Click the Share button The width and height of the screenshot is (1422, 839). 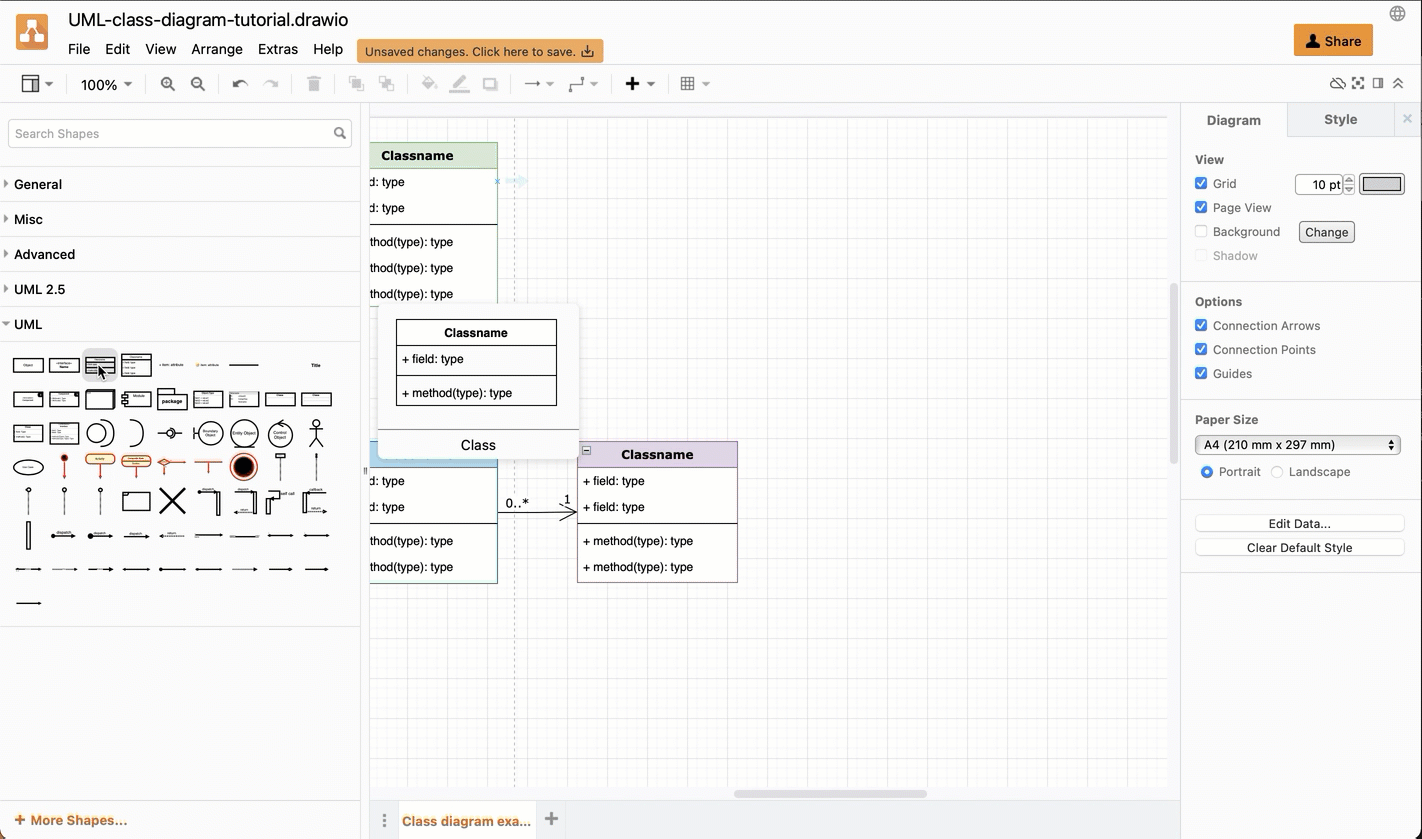[1333, 40]
